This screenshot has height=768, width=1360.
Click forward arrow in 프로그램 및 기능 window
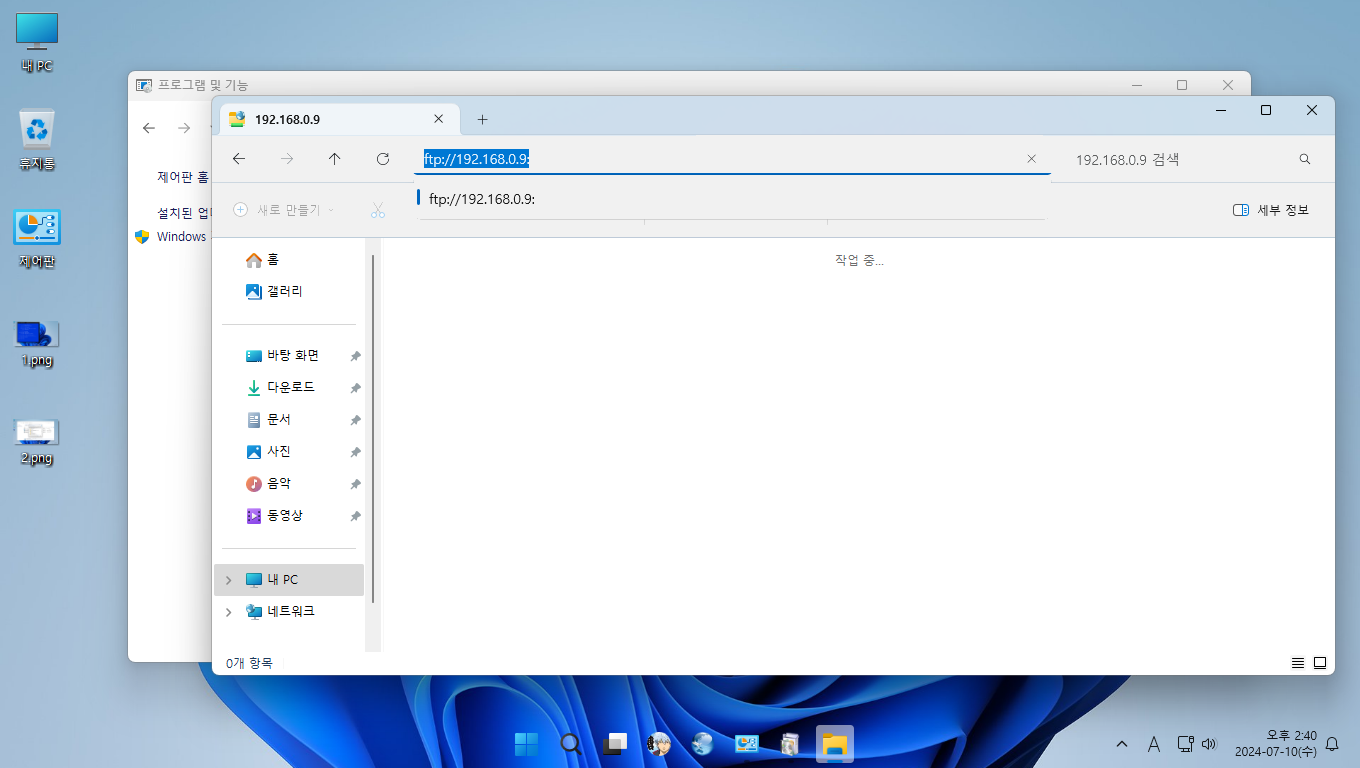(x=183, y=128)
